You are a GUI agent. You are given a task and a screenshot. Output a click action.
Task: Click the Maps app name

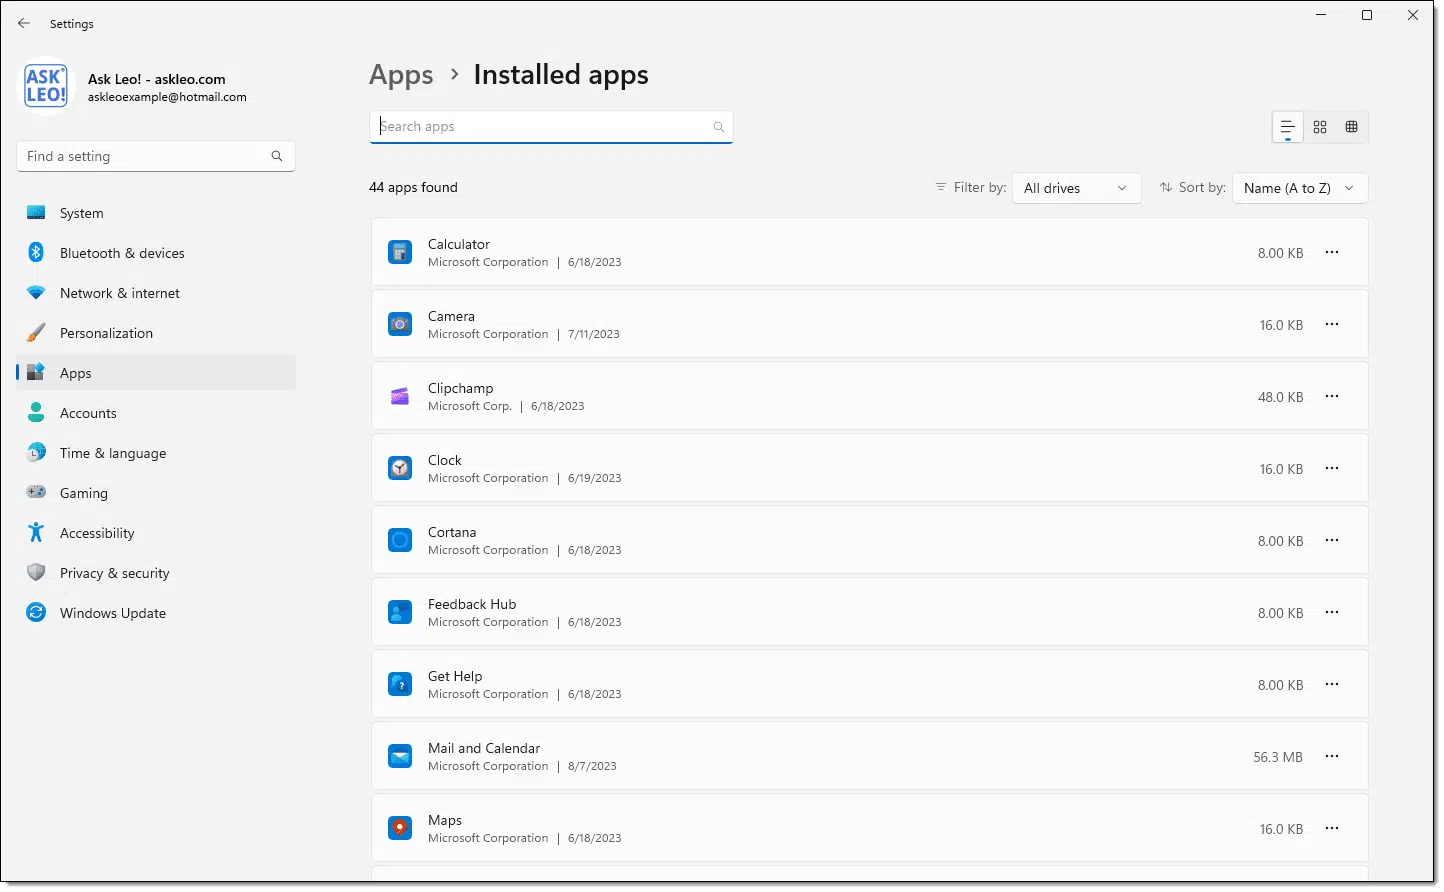tap(445, 820)
